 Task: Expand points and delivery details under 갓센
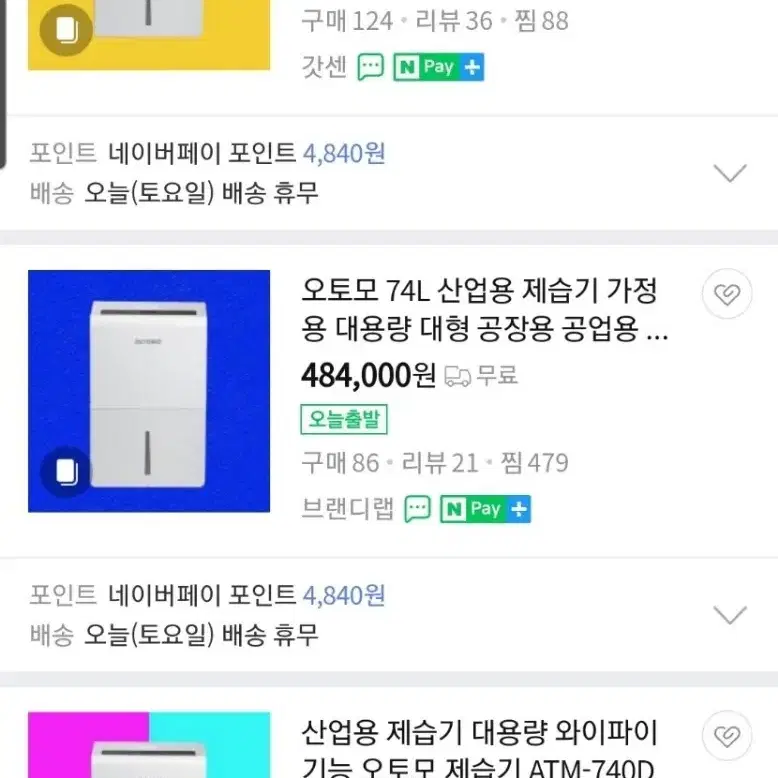click(x=729, y=173)
